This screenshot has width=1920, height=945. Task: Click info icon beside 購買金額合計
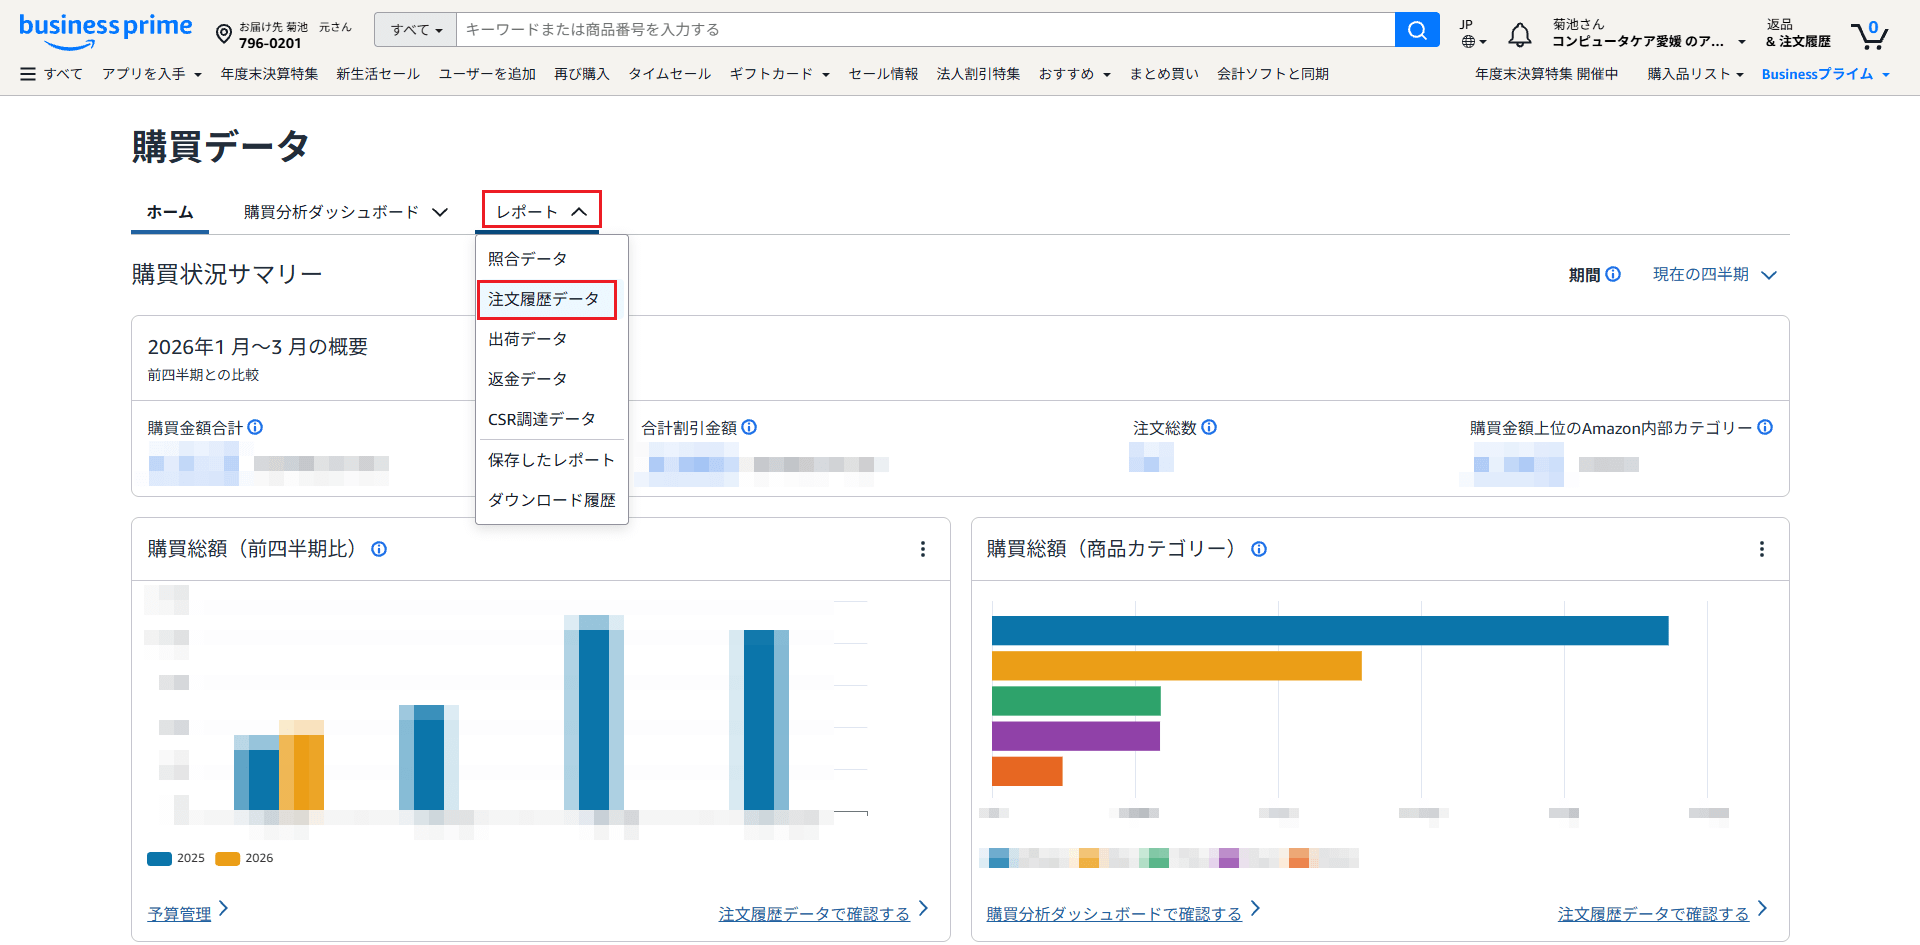click(x=256, y=427)
